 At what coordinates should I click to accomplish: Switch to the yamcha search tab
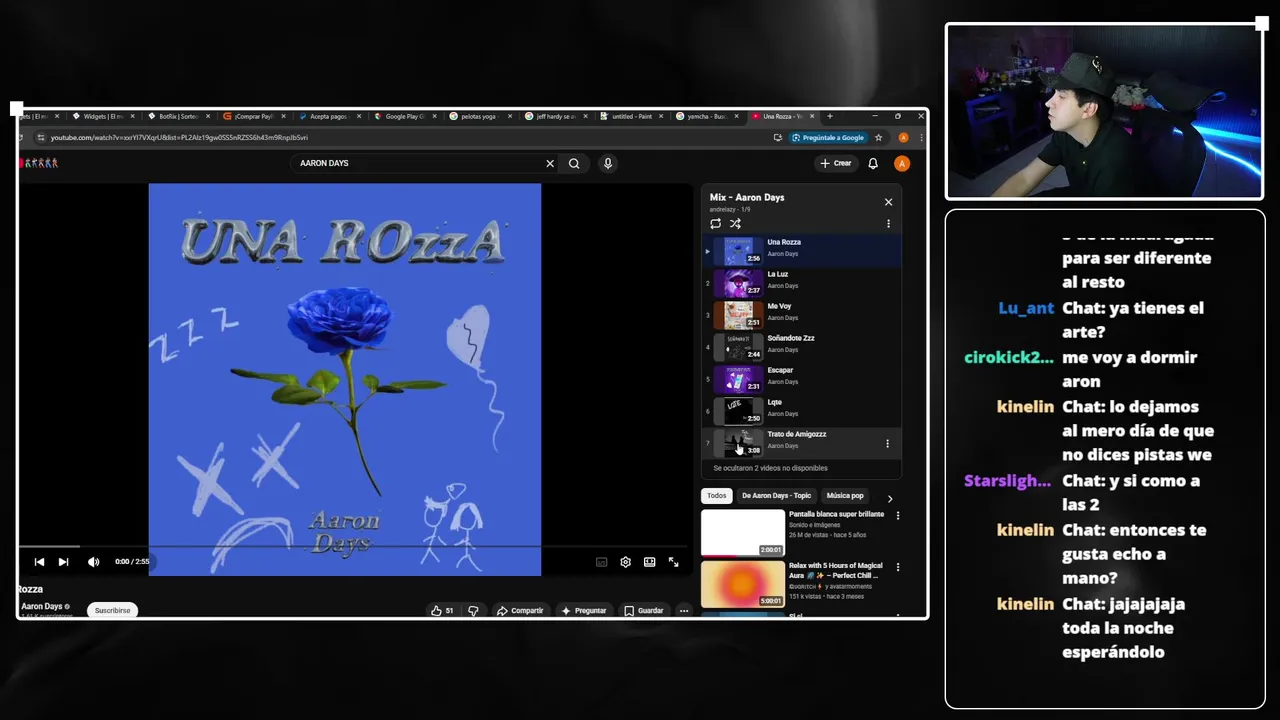[706, 116]
